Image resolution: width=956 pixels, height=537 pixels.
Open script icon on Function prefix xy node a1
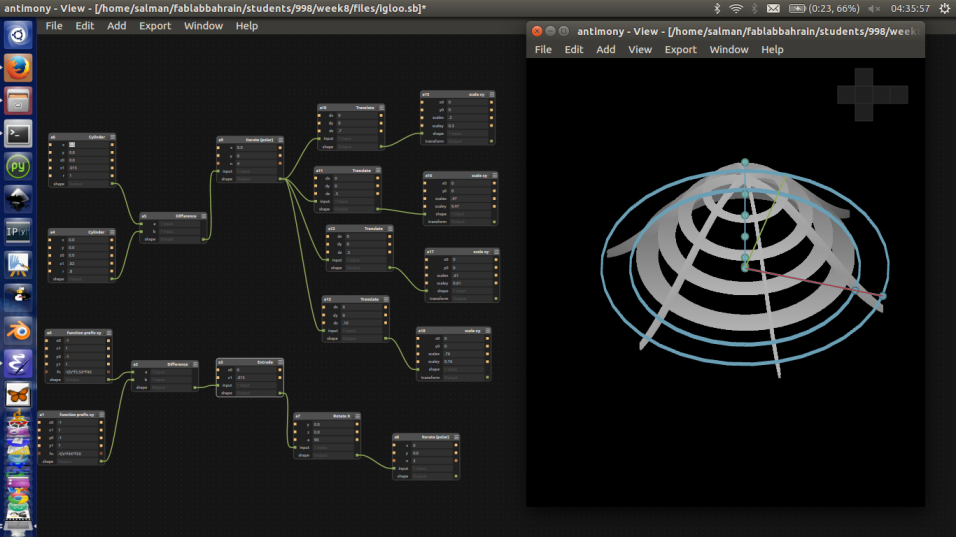pos(101,414)
